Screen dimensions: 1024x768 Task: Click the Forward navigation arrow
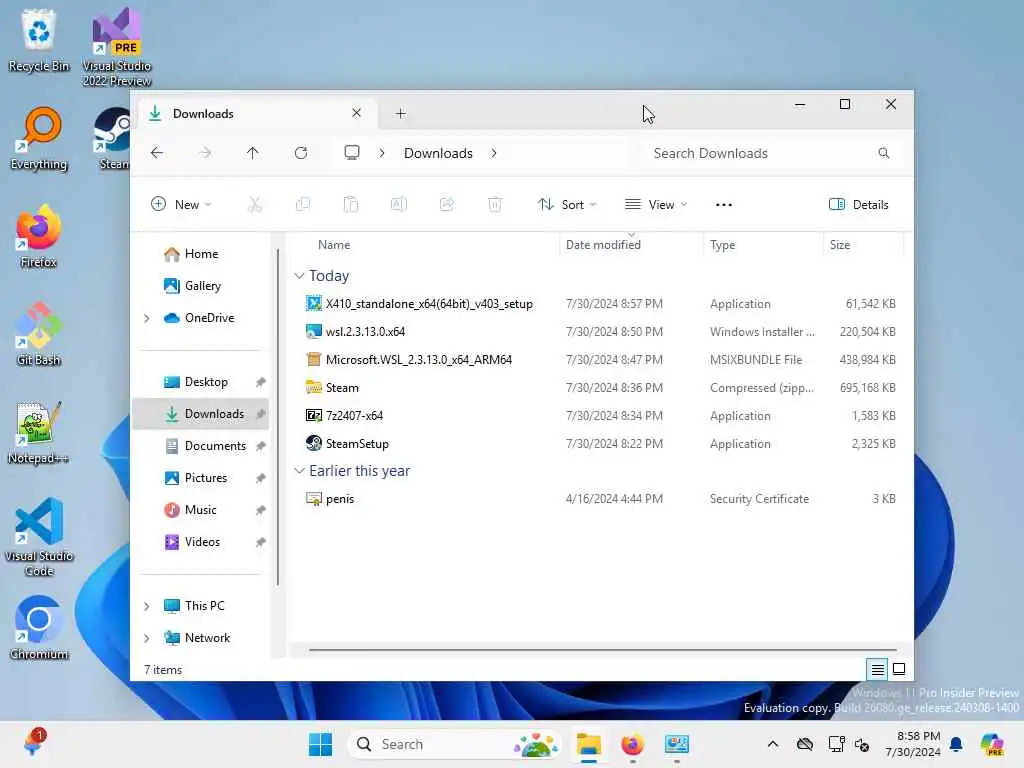pos(205,153)
